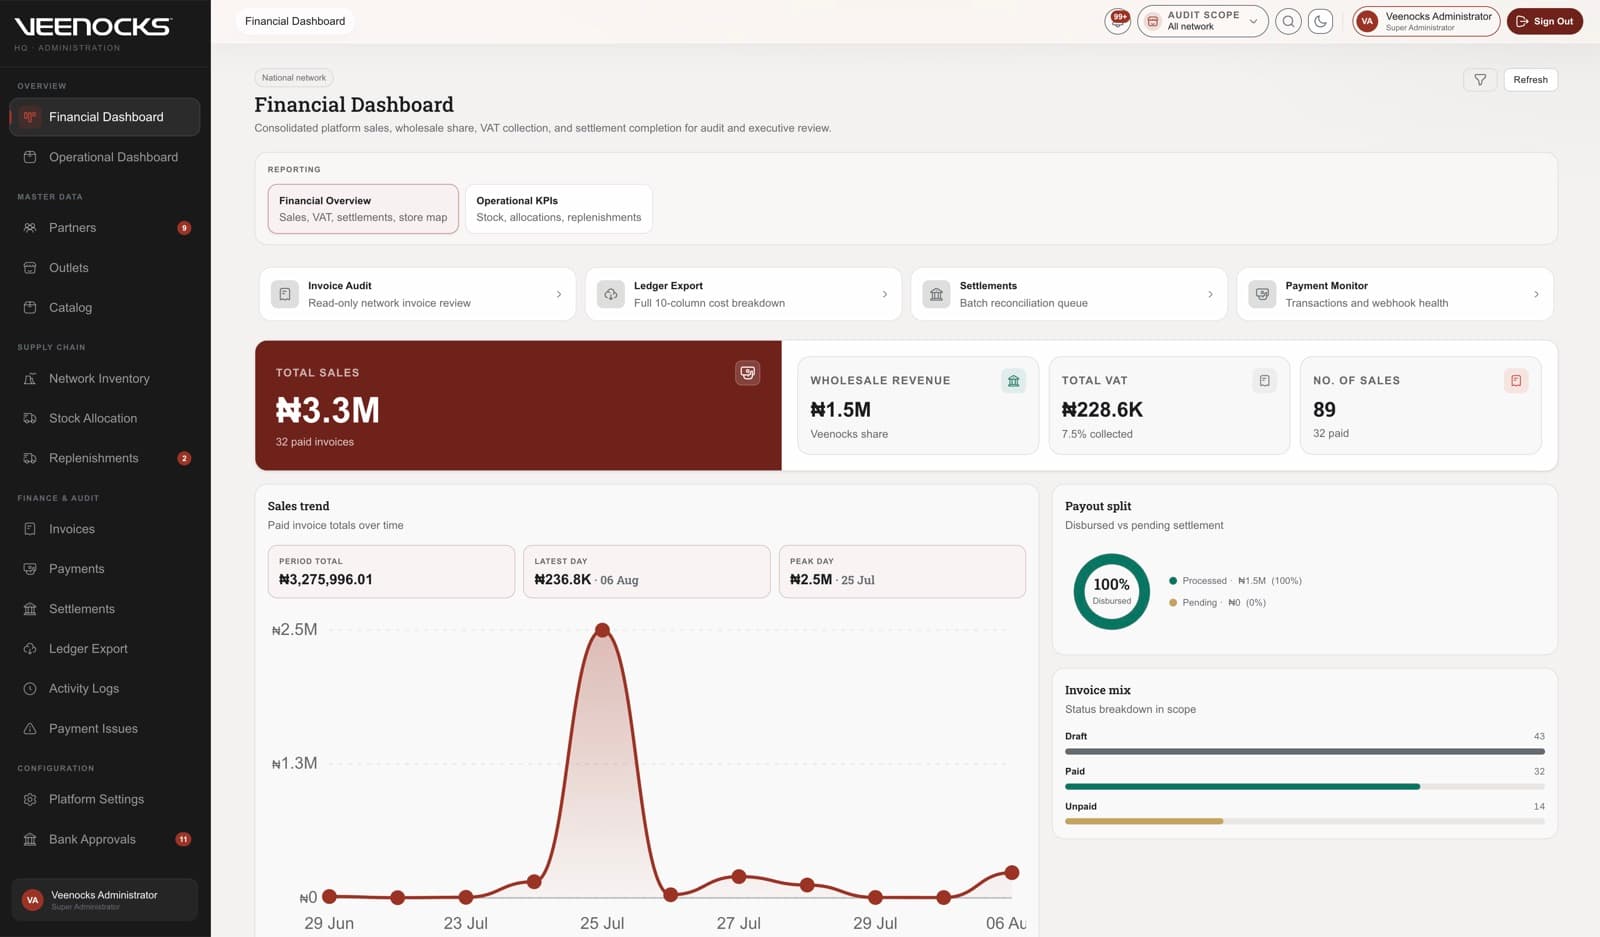Click the Wholesale Revenue bank icon
Image resolution: width=1600 pixels, height=937 pixels.
[1014, 381]
